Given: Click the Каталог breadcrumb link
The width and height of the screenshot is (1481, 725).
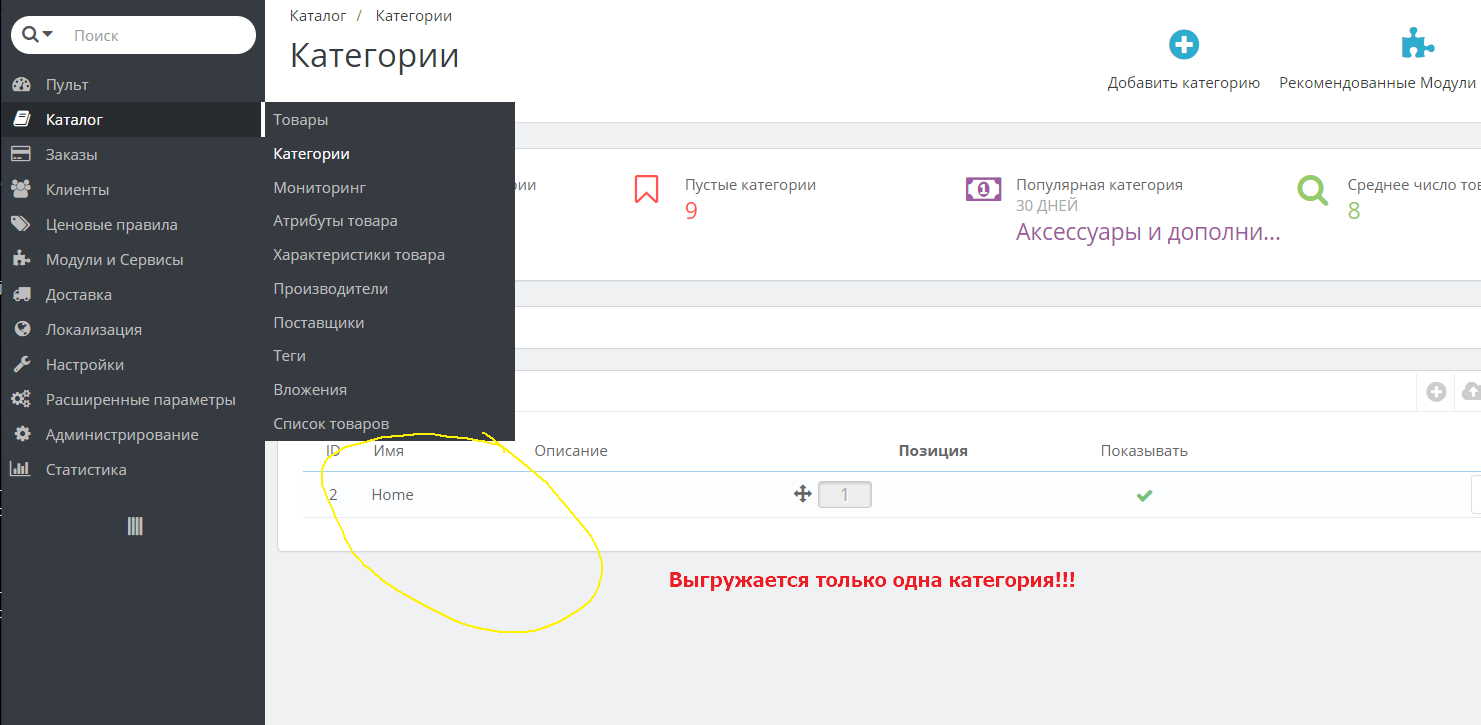Looking at the screenshot, I should click(x=318, y=16).
